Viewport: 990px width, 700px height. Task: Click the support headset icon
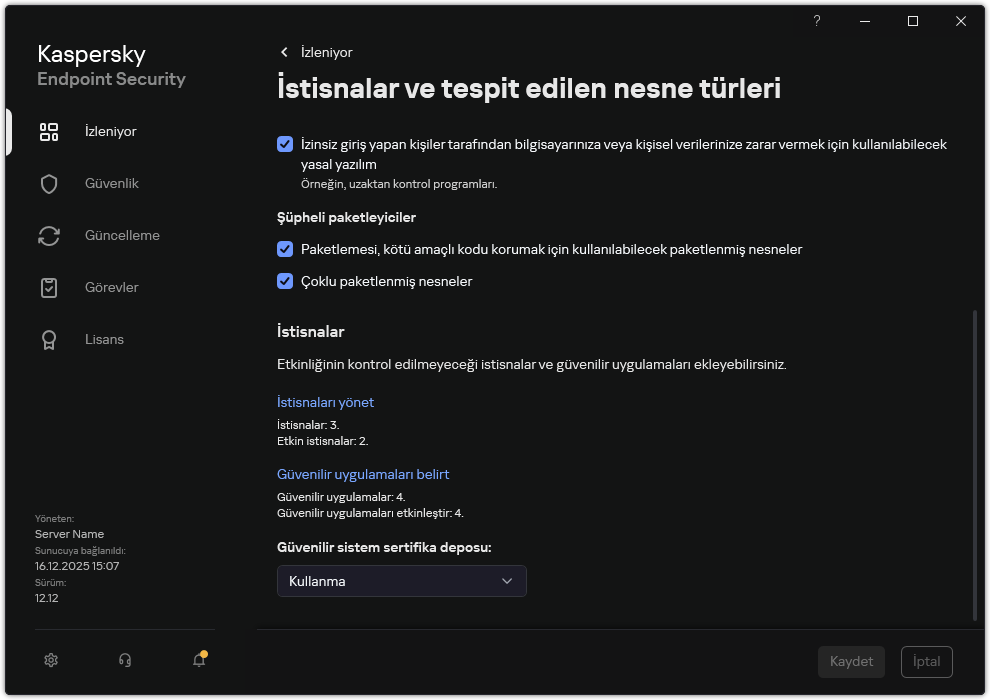(125, 660)
